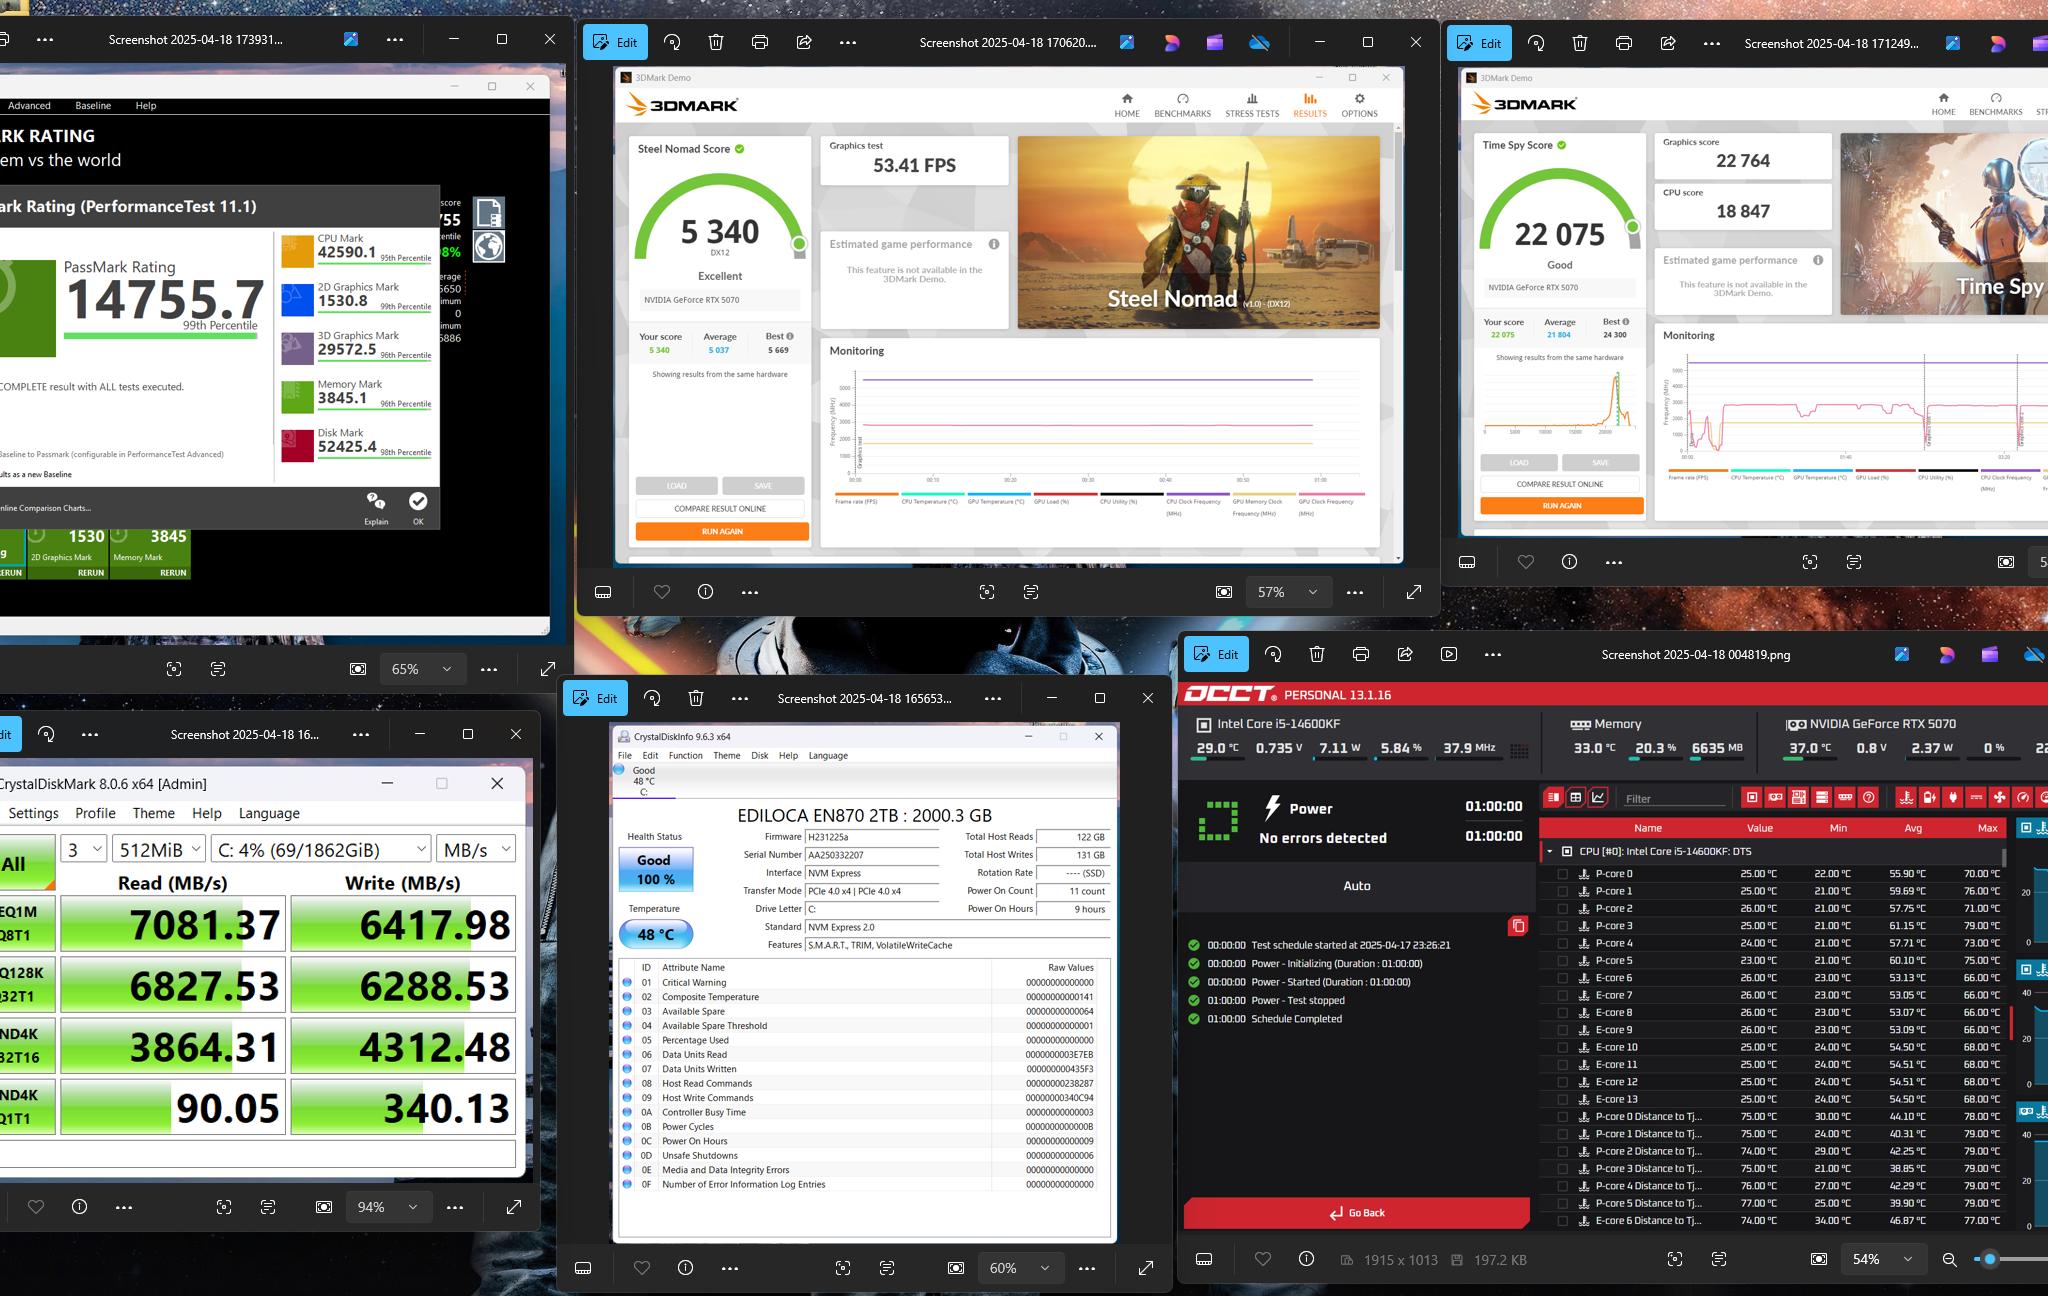
Task: Click the copy log icon in OCCT
Action: (x=1517, y=926)
